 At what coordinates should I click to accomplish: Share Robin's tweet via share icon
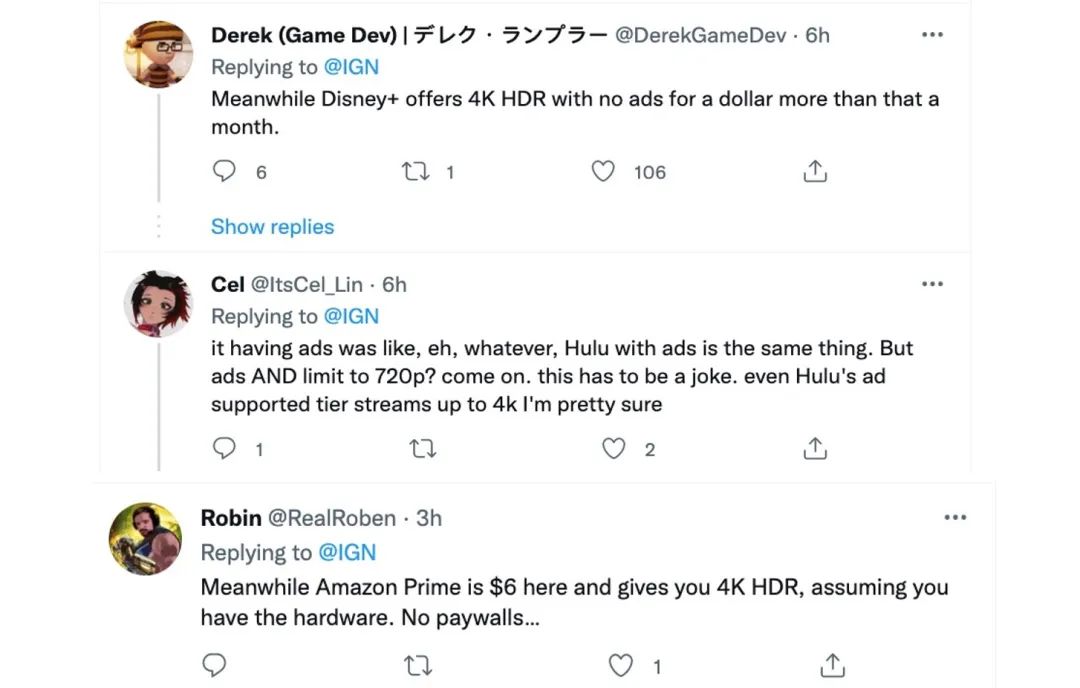click(x=832, y=665)
